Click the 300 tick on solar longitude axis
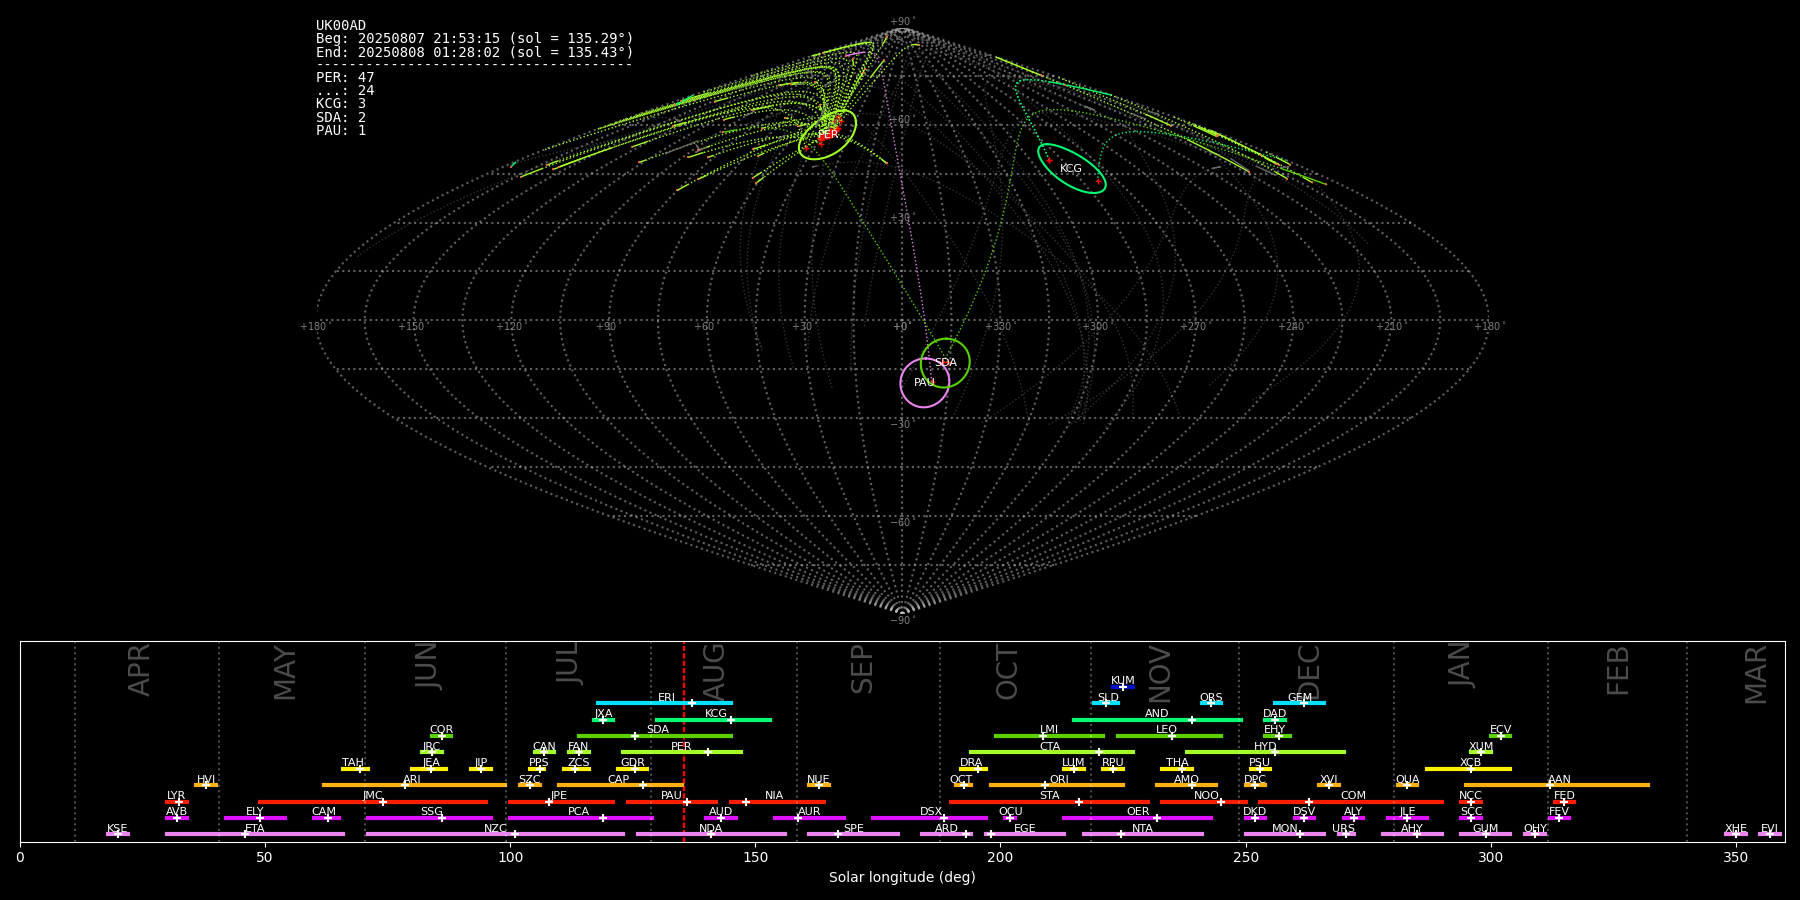 point(1490,857)
